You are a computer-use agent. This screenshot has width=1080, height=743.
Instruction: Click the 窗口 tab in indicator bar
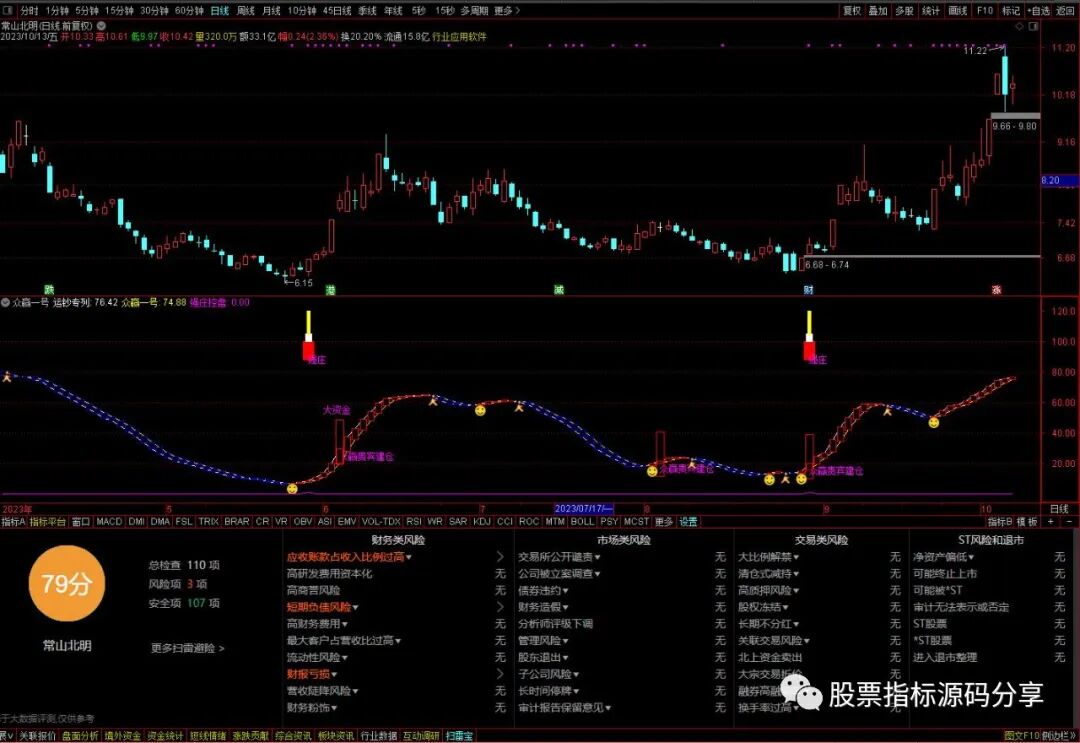click(81, 522)
